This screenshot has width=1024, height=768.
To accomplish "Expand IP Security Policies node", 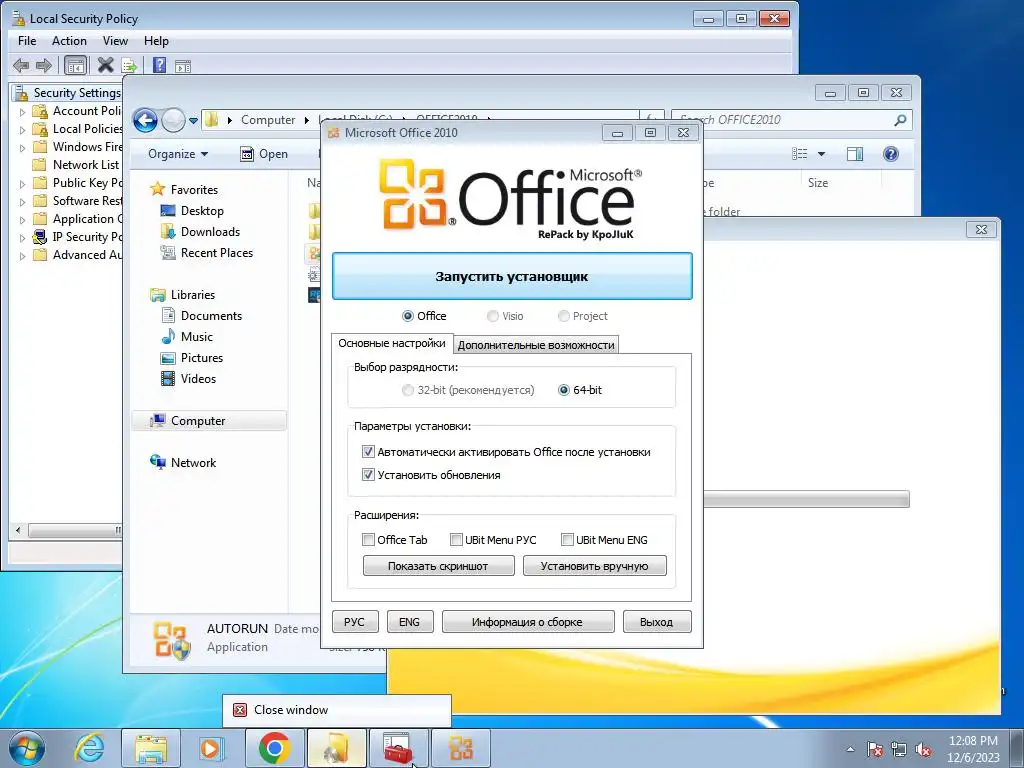I will click(x=22, y=238).
